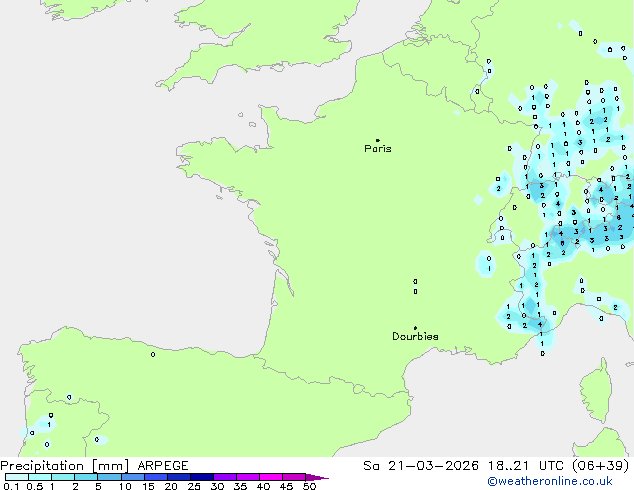Click the Paris city marker dot

click(x=377, y=140)
